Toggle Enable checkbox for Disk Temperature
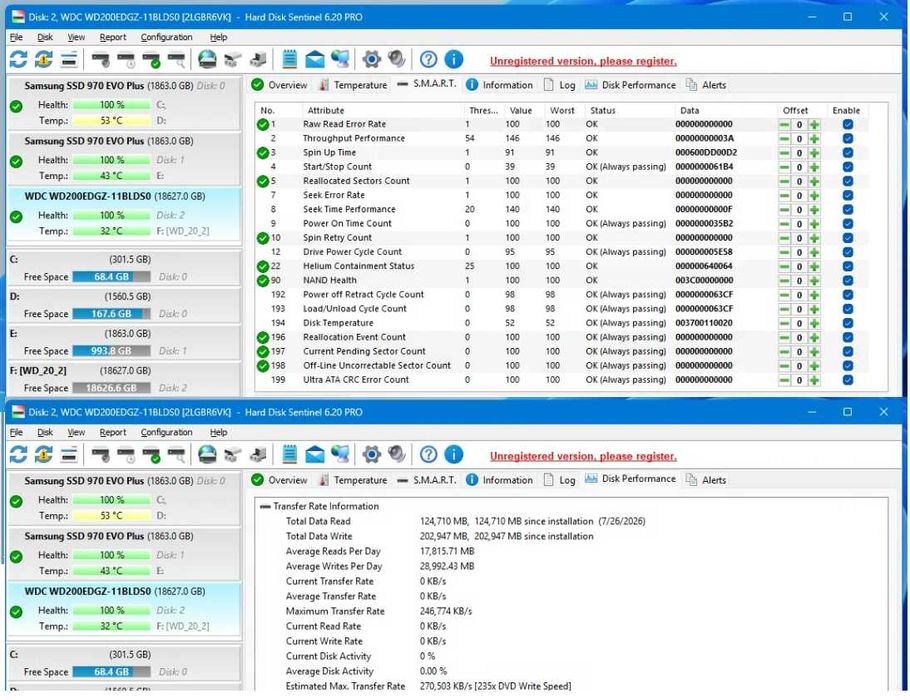Image resolution: width=910 pixels, height=700 pixels. [847, 323]
